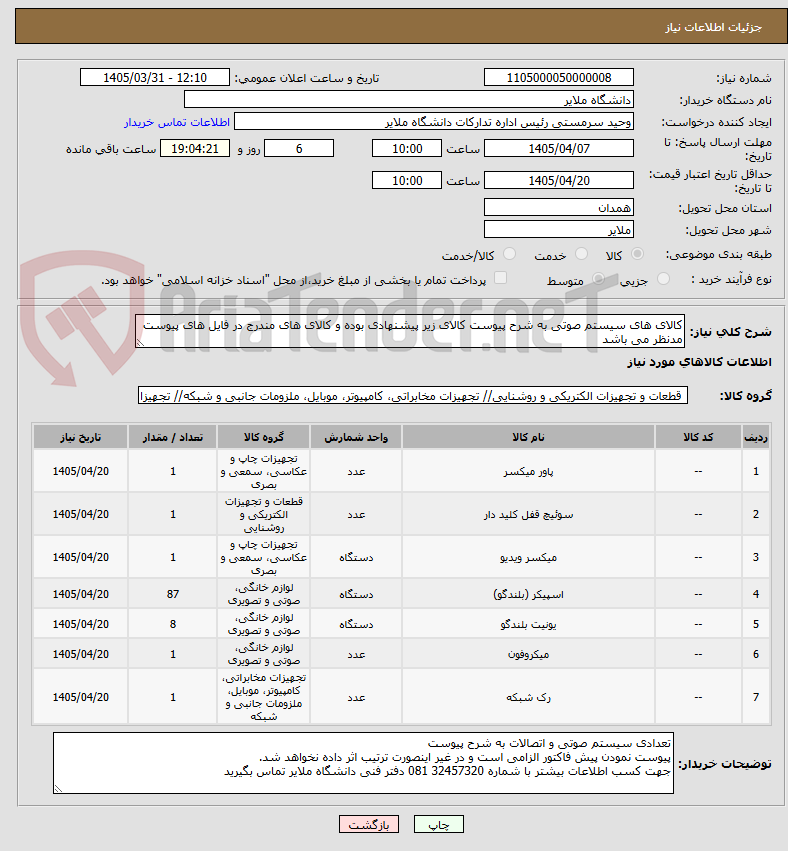This screenshot has height=851, width=788.
Task: Select the اسپیکر (بلندگو) table row
Action: point(402,594)
